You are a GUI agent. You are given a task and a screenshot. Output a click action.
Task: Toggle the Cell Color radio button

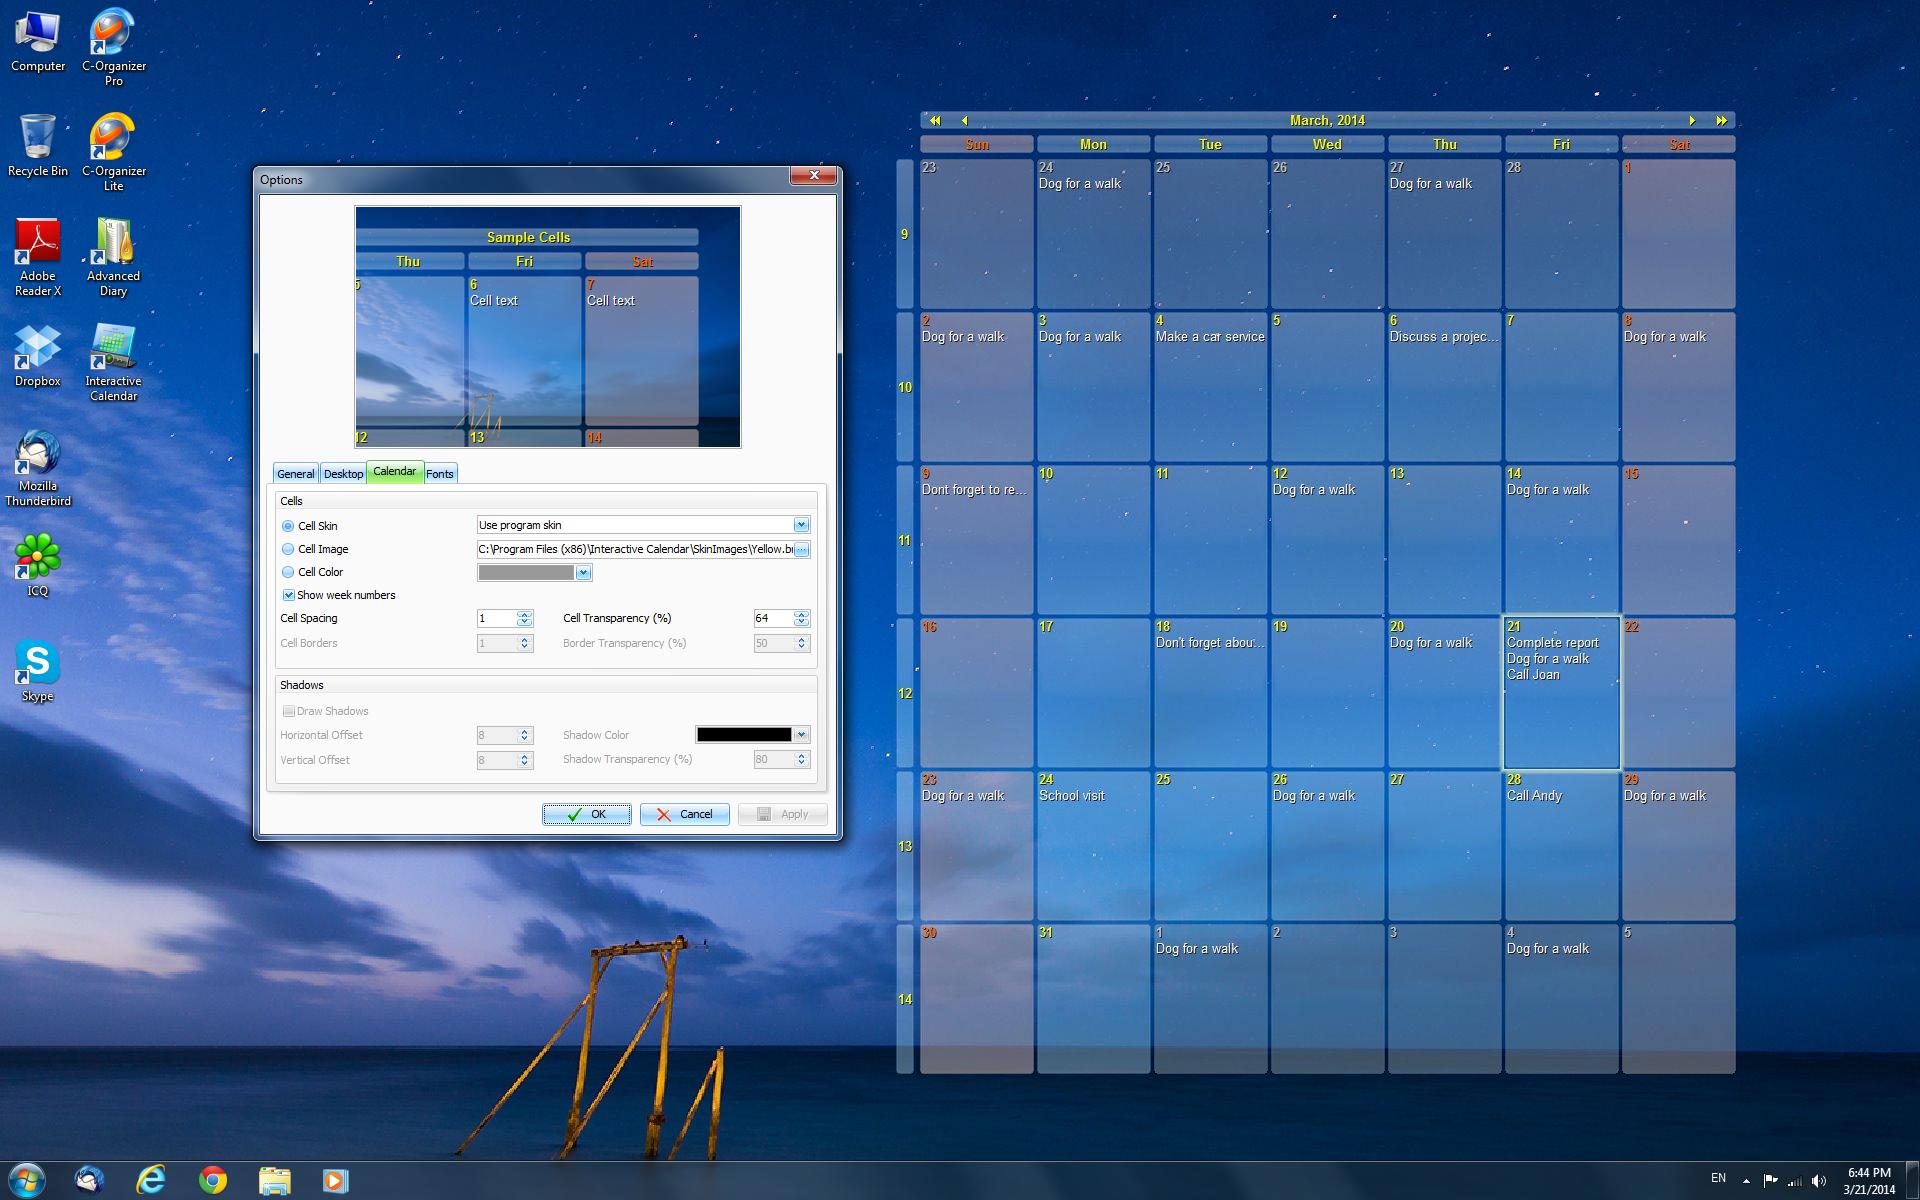286,572
